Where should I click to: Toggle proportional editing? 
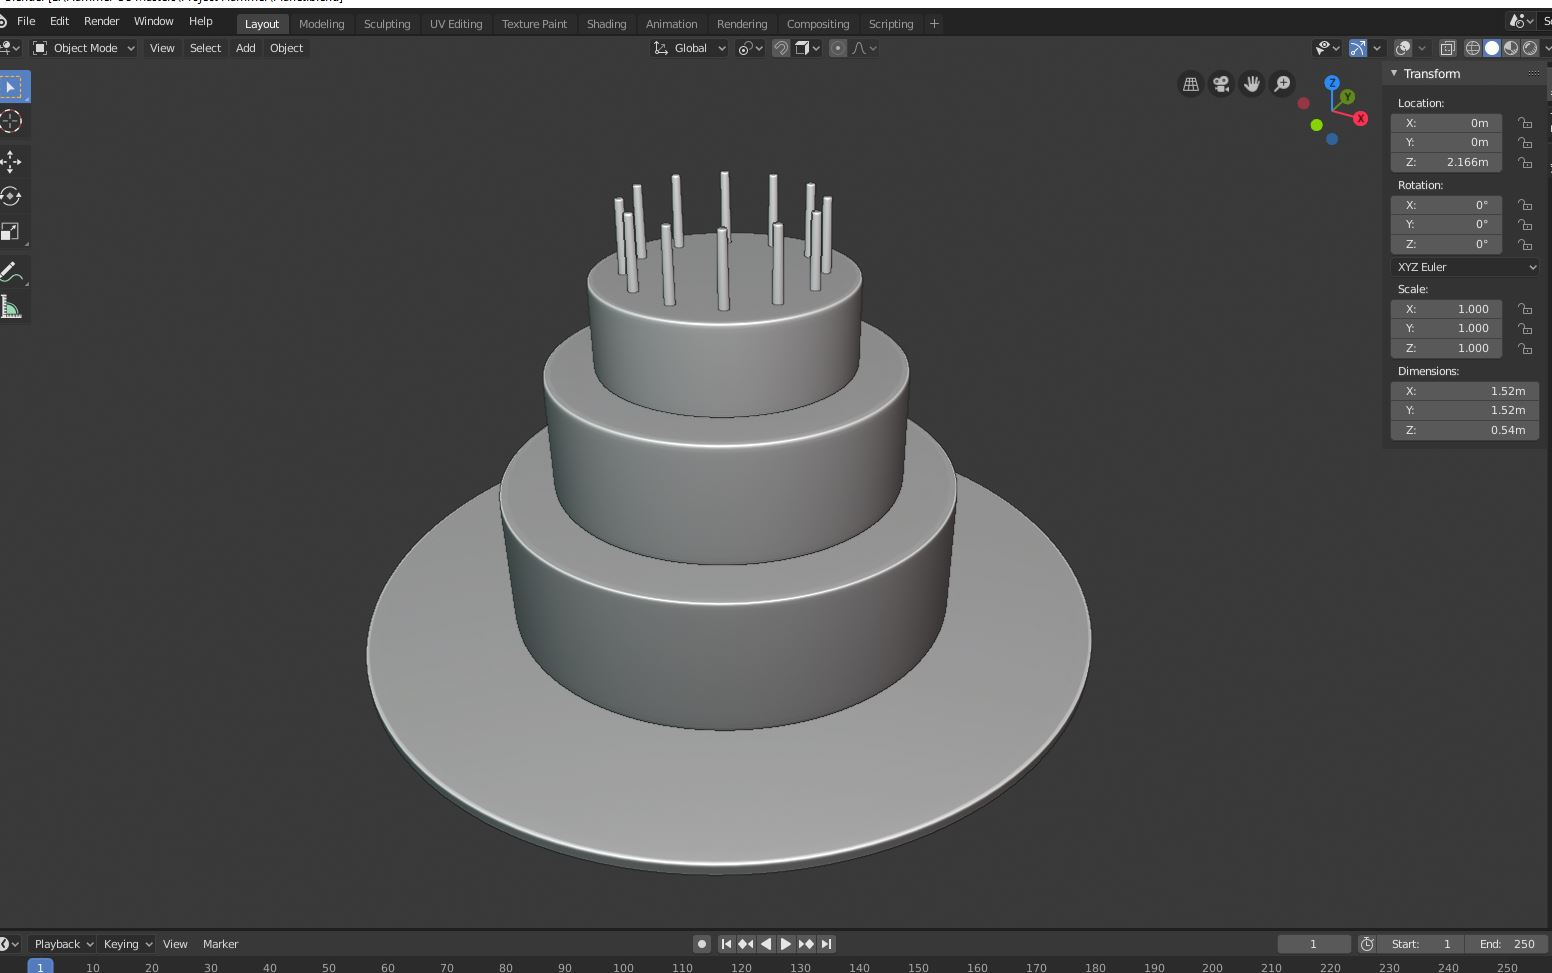pyautogui.click(x=837, y=47)
